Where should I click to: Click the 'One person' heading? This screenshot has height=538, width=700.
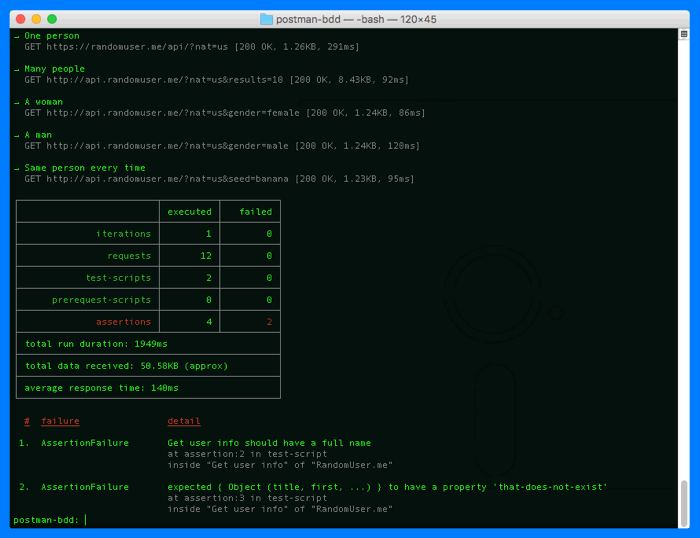tap(52, 36)
